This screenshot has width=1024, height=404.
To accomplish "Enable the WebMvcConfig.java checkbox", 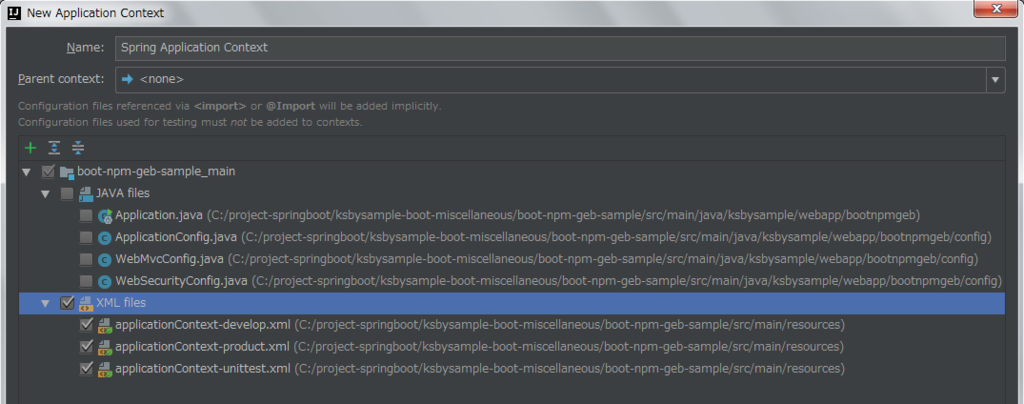I will tap(86, 259).
